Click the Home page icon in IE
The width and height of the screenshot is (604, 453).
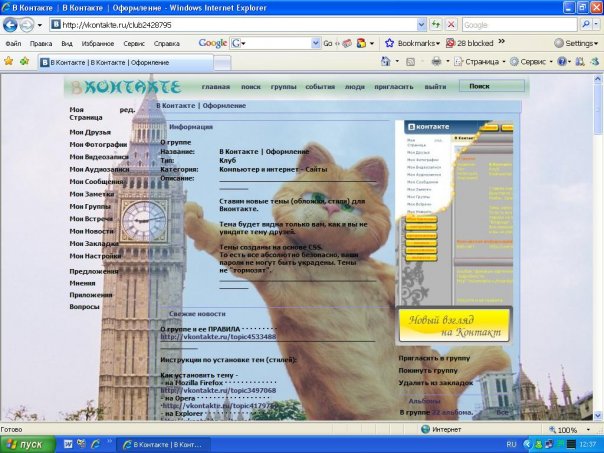click(x=385, y=62)
